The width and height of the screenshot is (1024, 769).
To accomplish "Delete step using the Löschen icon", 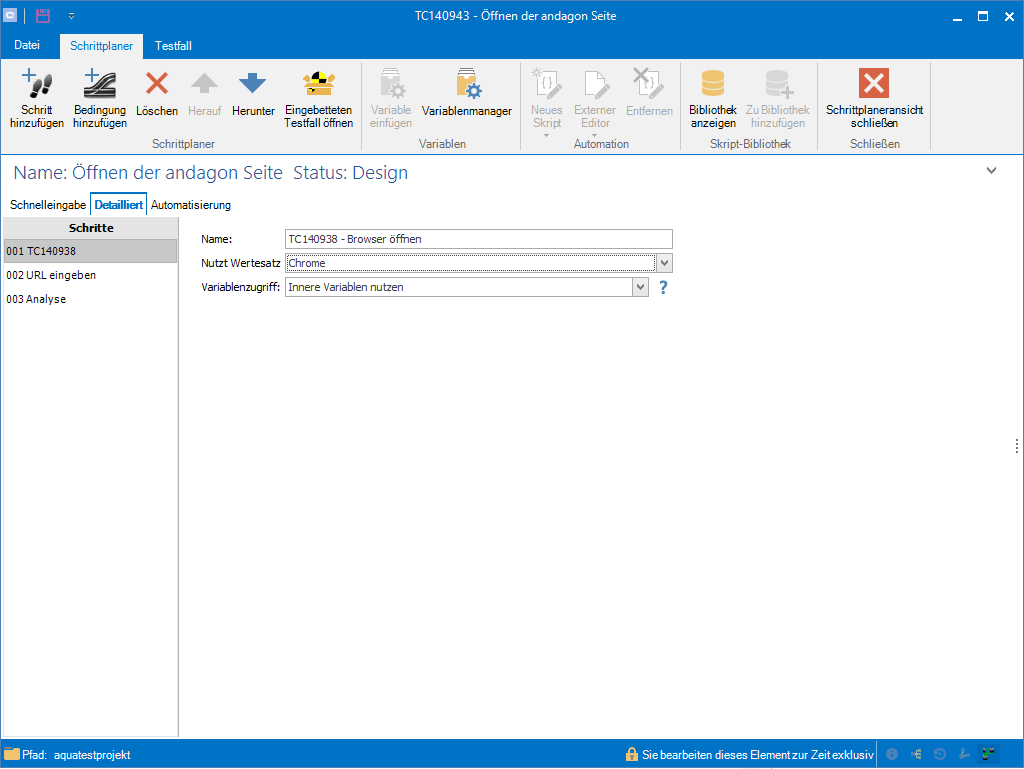I will (x=157, y=85).
